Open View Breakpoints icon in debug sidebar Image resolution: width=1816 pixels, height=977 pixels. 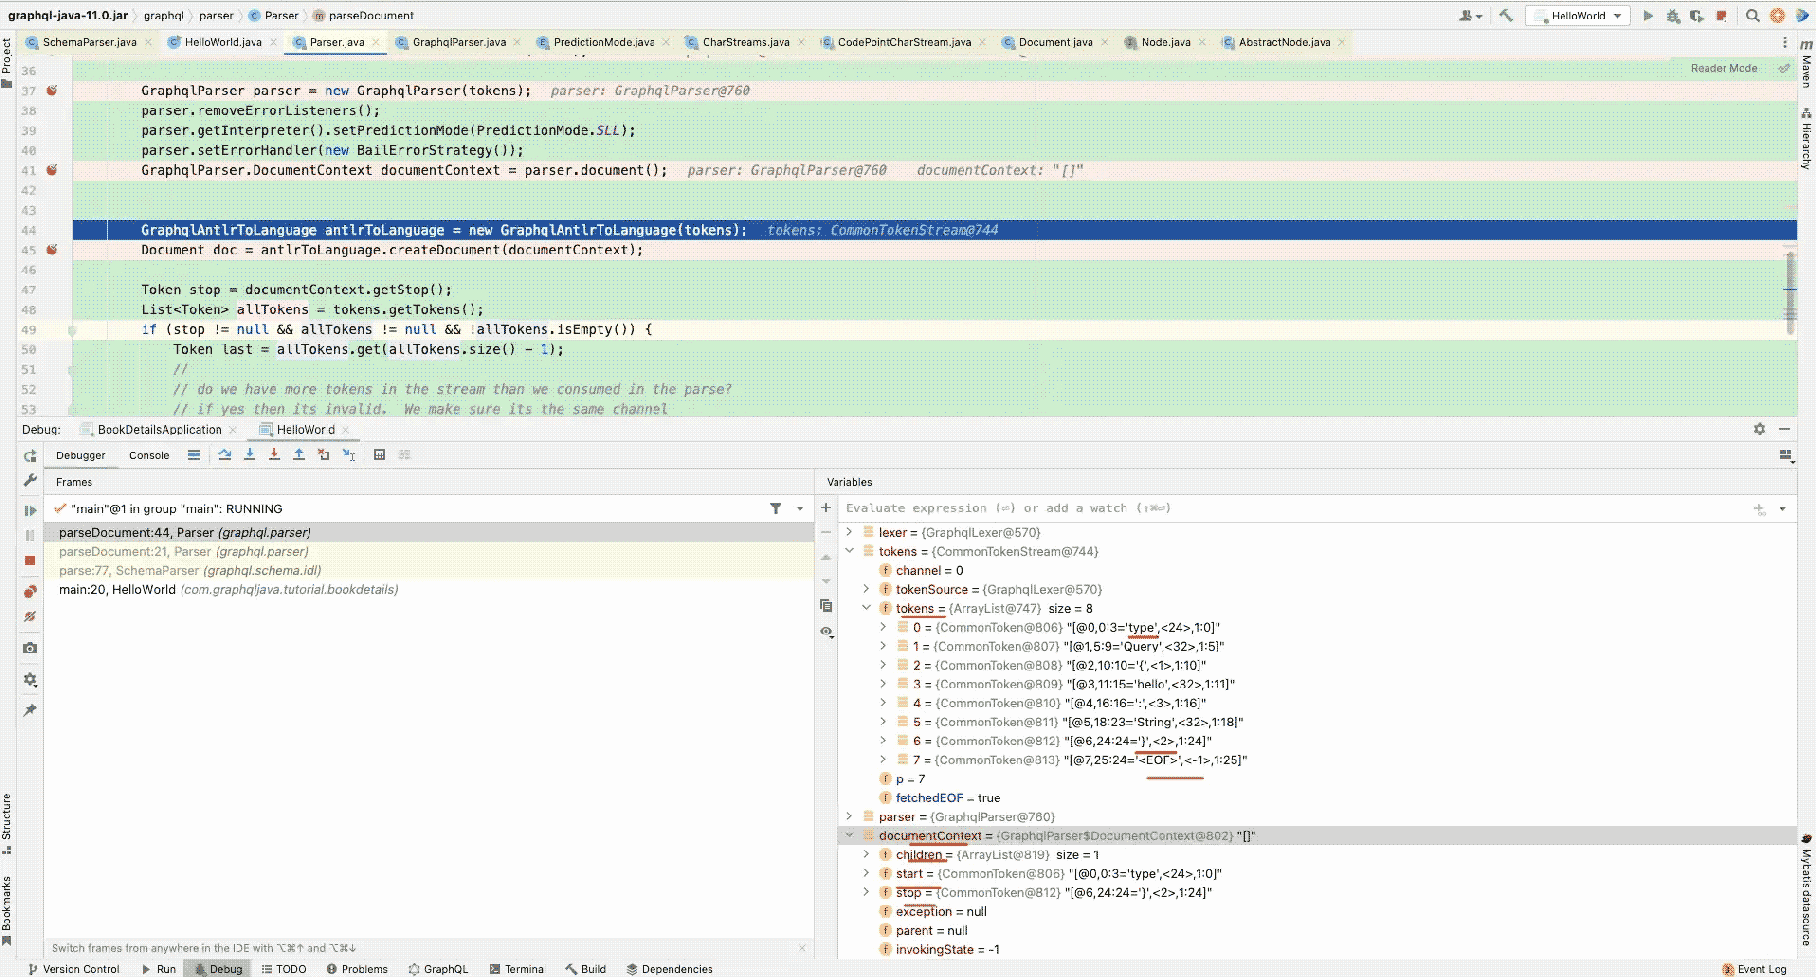(30, 592)
